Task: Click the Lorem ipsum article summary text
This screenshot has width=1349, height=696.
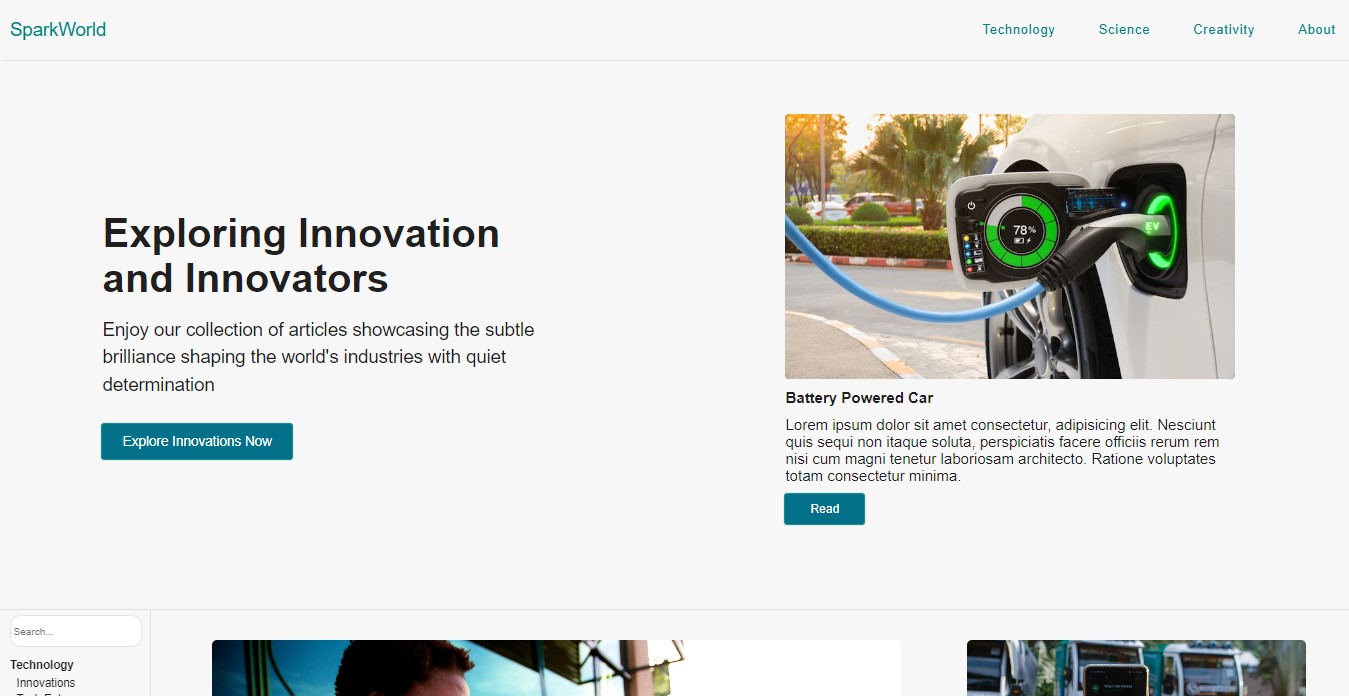Action: (1002, 451)
